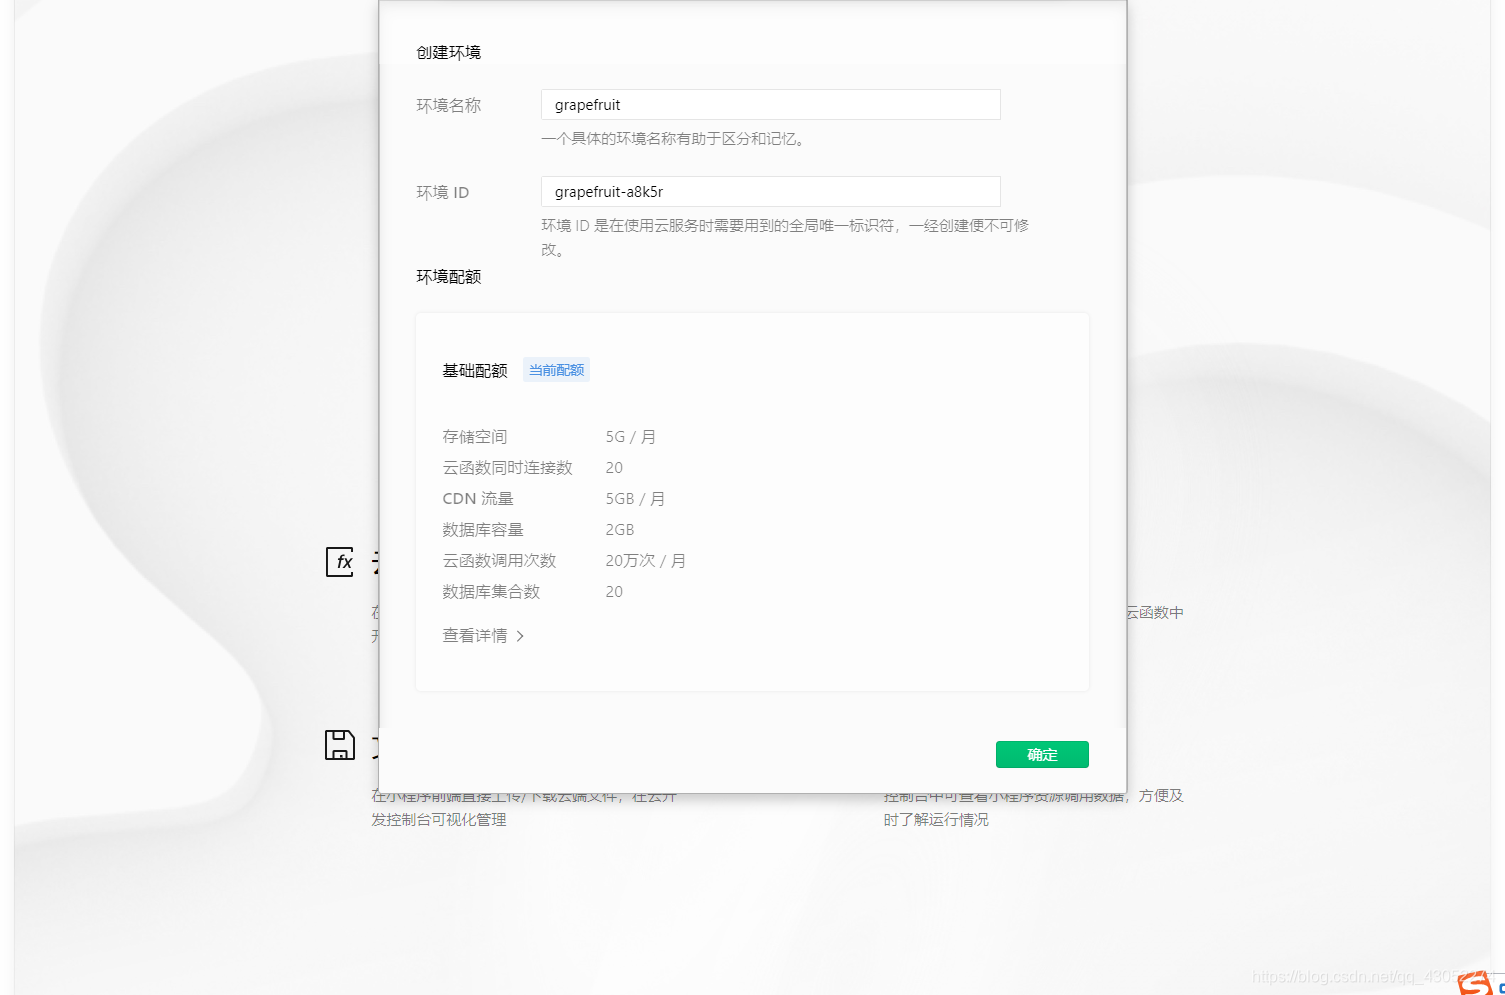Viewport: 1505px width, 995px height.
Task: Click the 当前配额 tag
Action: [556, 370]
